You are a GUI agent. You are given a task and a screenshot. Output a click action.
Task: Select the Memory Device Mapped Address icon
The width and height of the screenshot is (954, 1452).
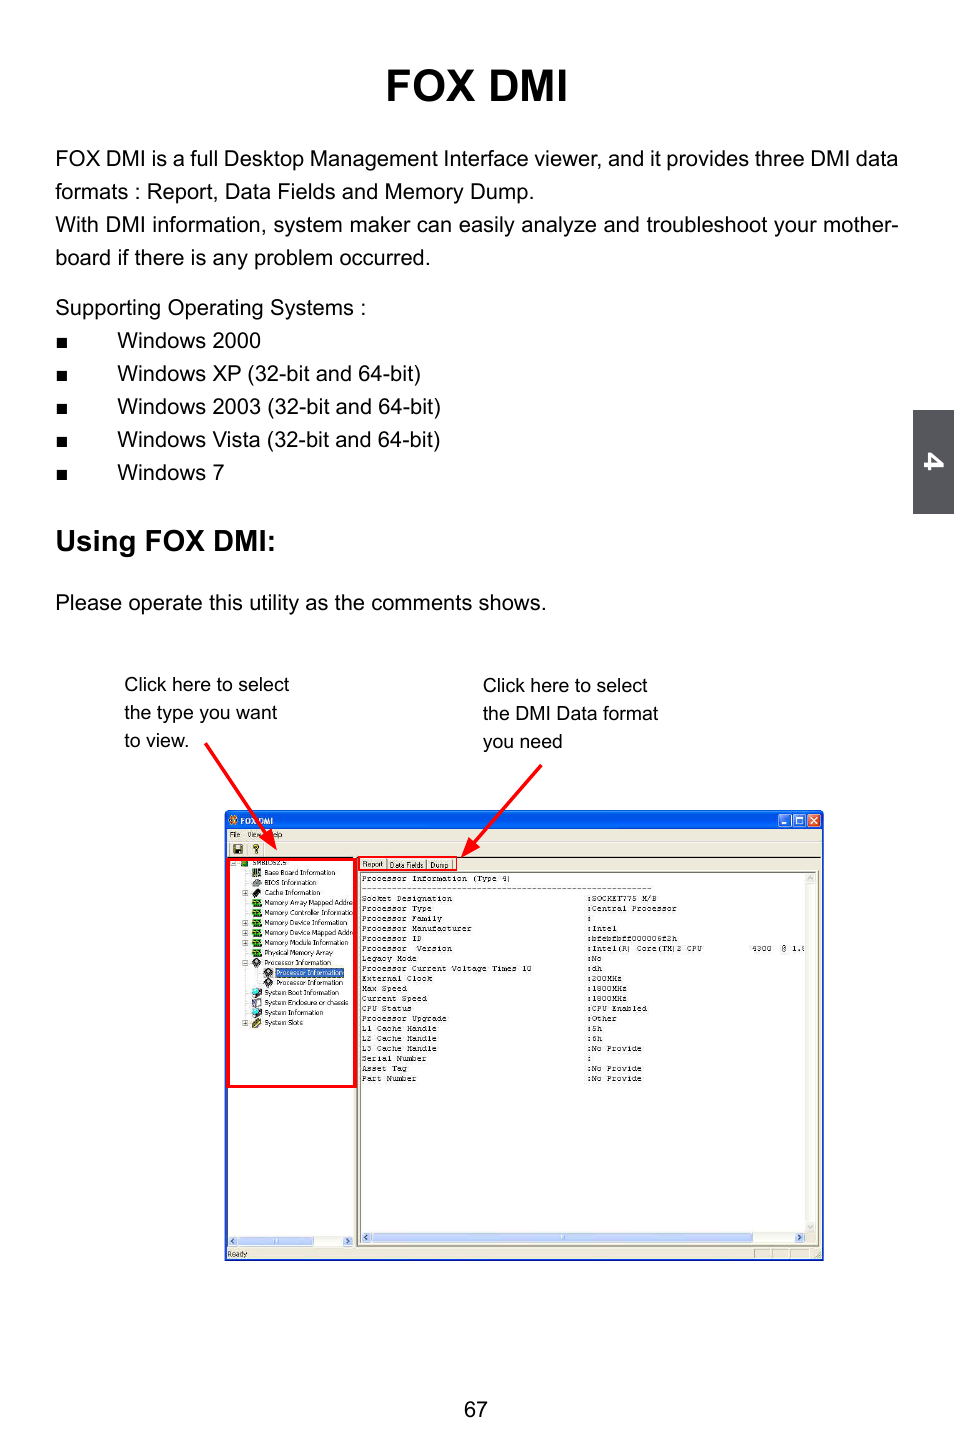[x=257, y=932]
